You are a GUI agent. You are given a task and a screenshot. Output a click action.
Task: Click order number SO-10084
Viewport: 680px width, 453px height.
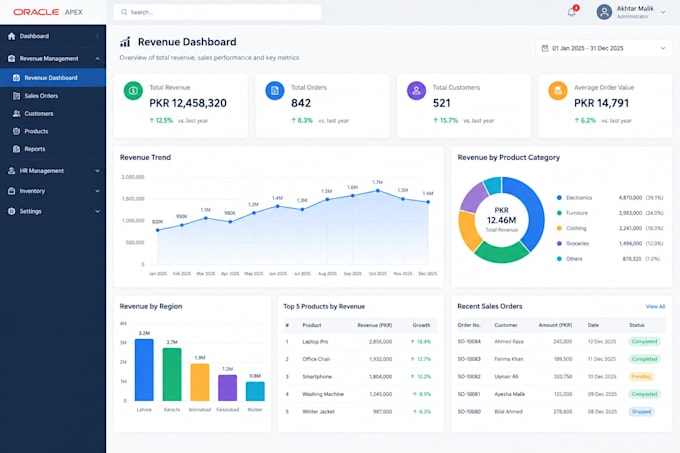click(x=469, y=342)
